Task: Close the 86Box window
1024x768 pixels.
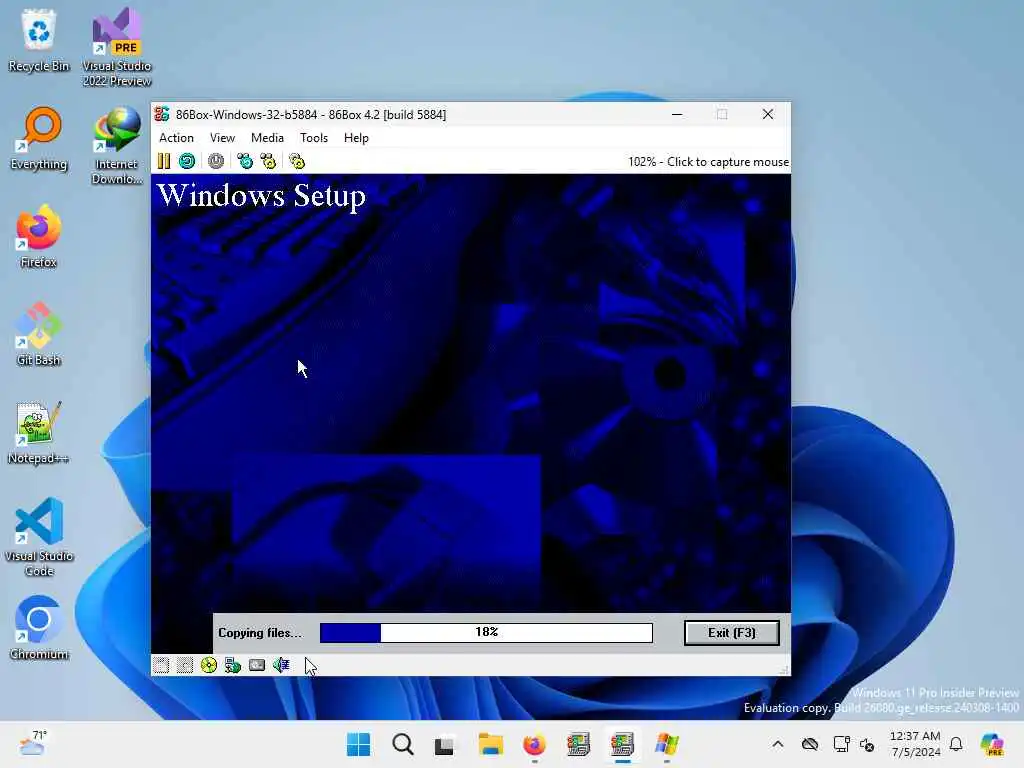Action: pyautogui.click(x=768, y=114)
